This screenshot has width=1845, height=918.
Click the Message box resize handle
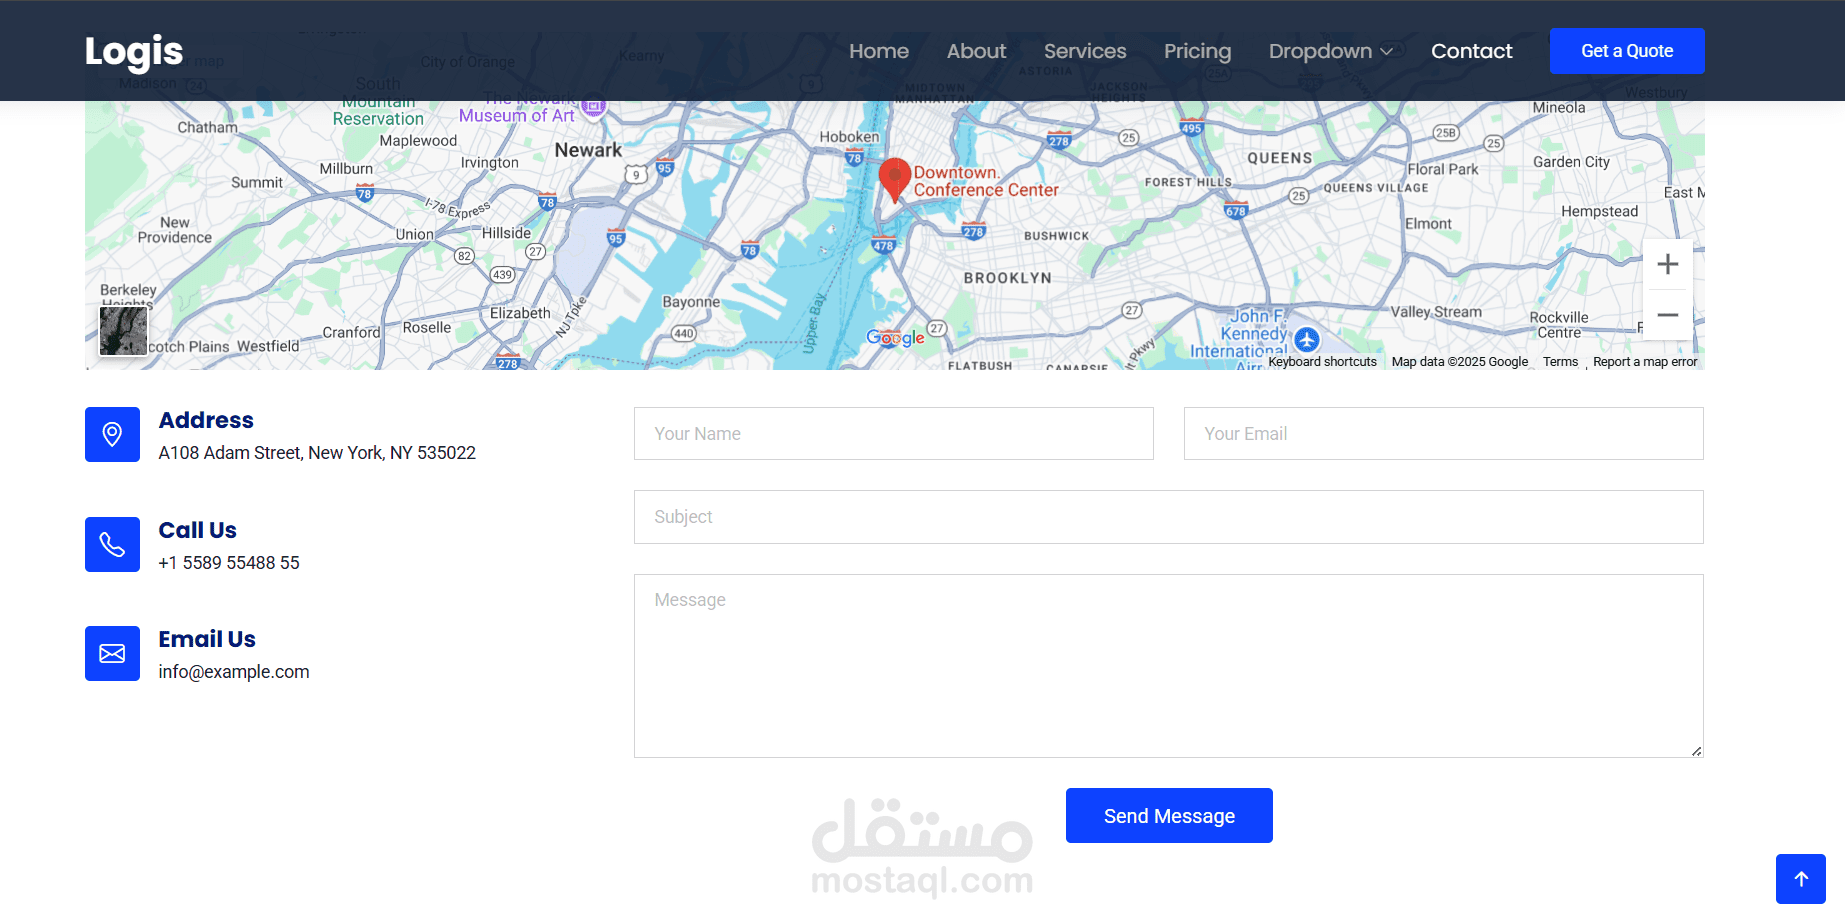point(1696,751)
